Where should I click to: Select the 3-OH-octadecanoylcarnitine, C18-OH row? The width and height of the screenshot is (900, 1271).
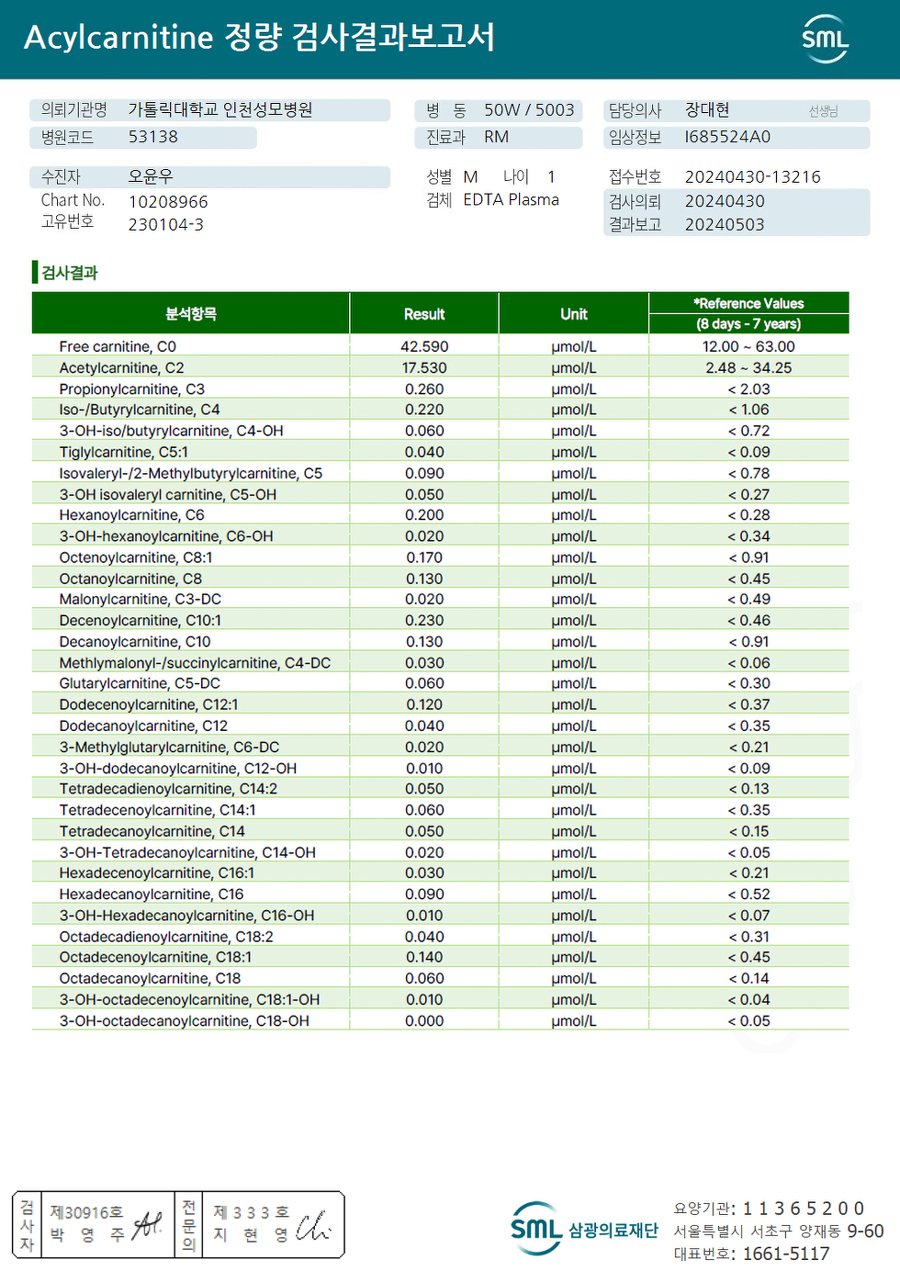pos(440,1020)
